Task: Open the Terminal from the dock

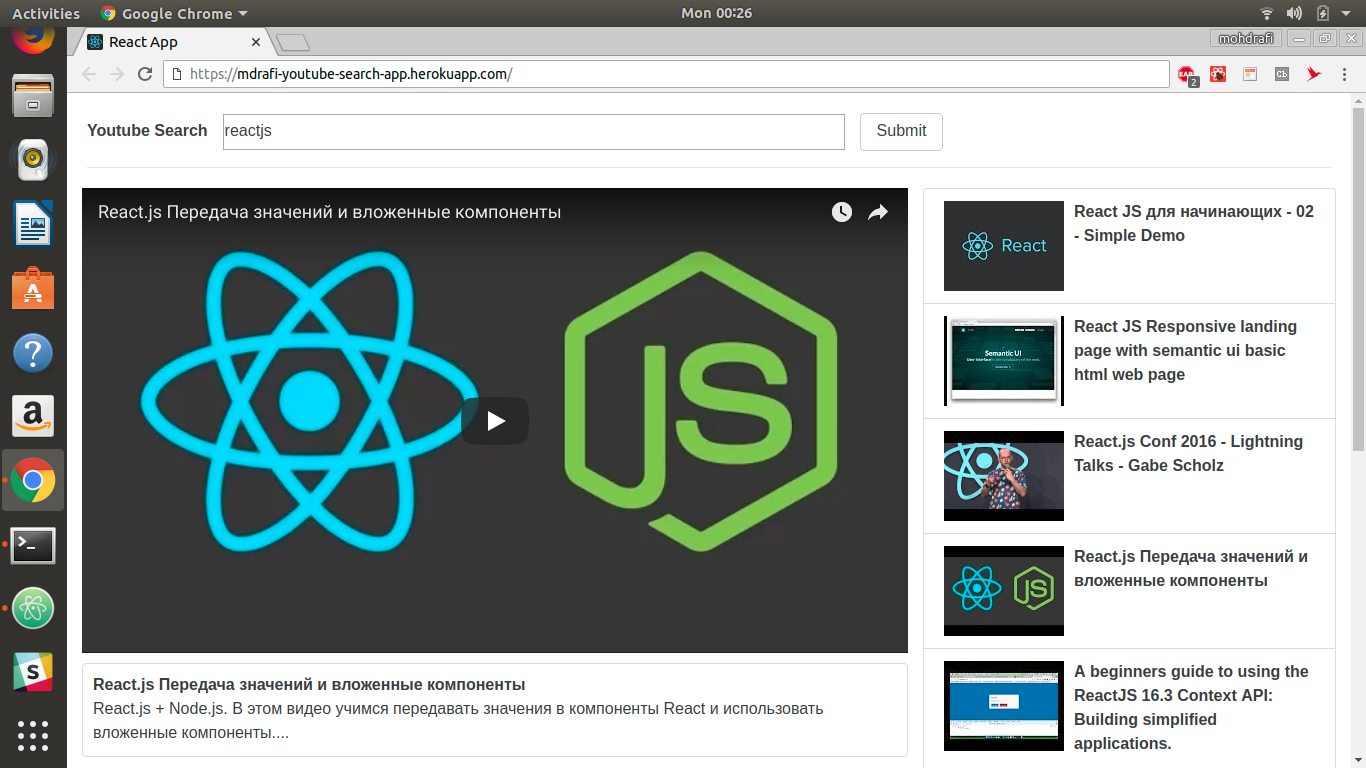Action: 33,545
